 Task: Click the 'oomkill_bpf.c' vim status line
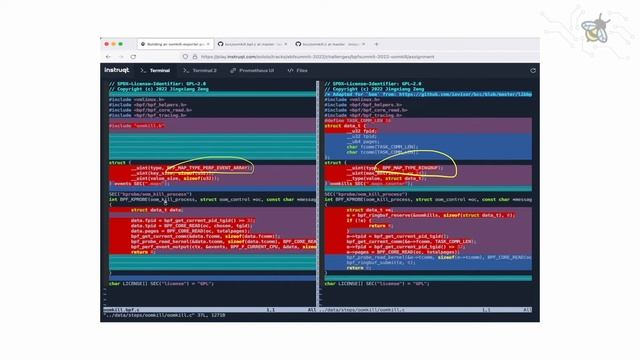tap(211, 310)
